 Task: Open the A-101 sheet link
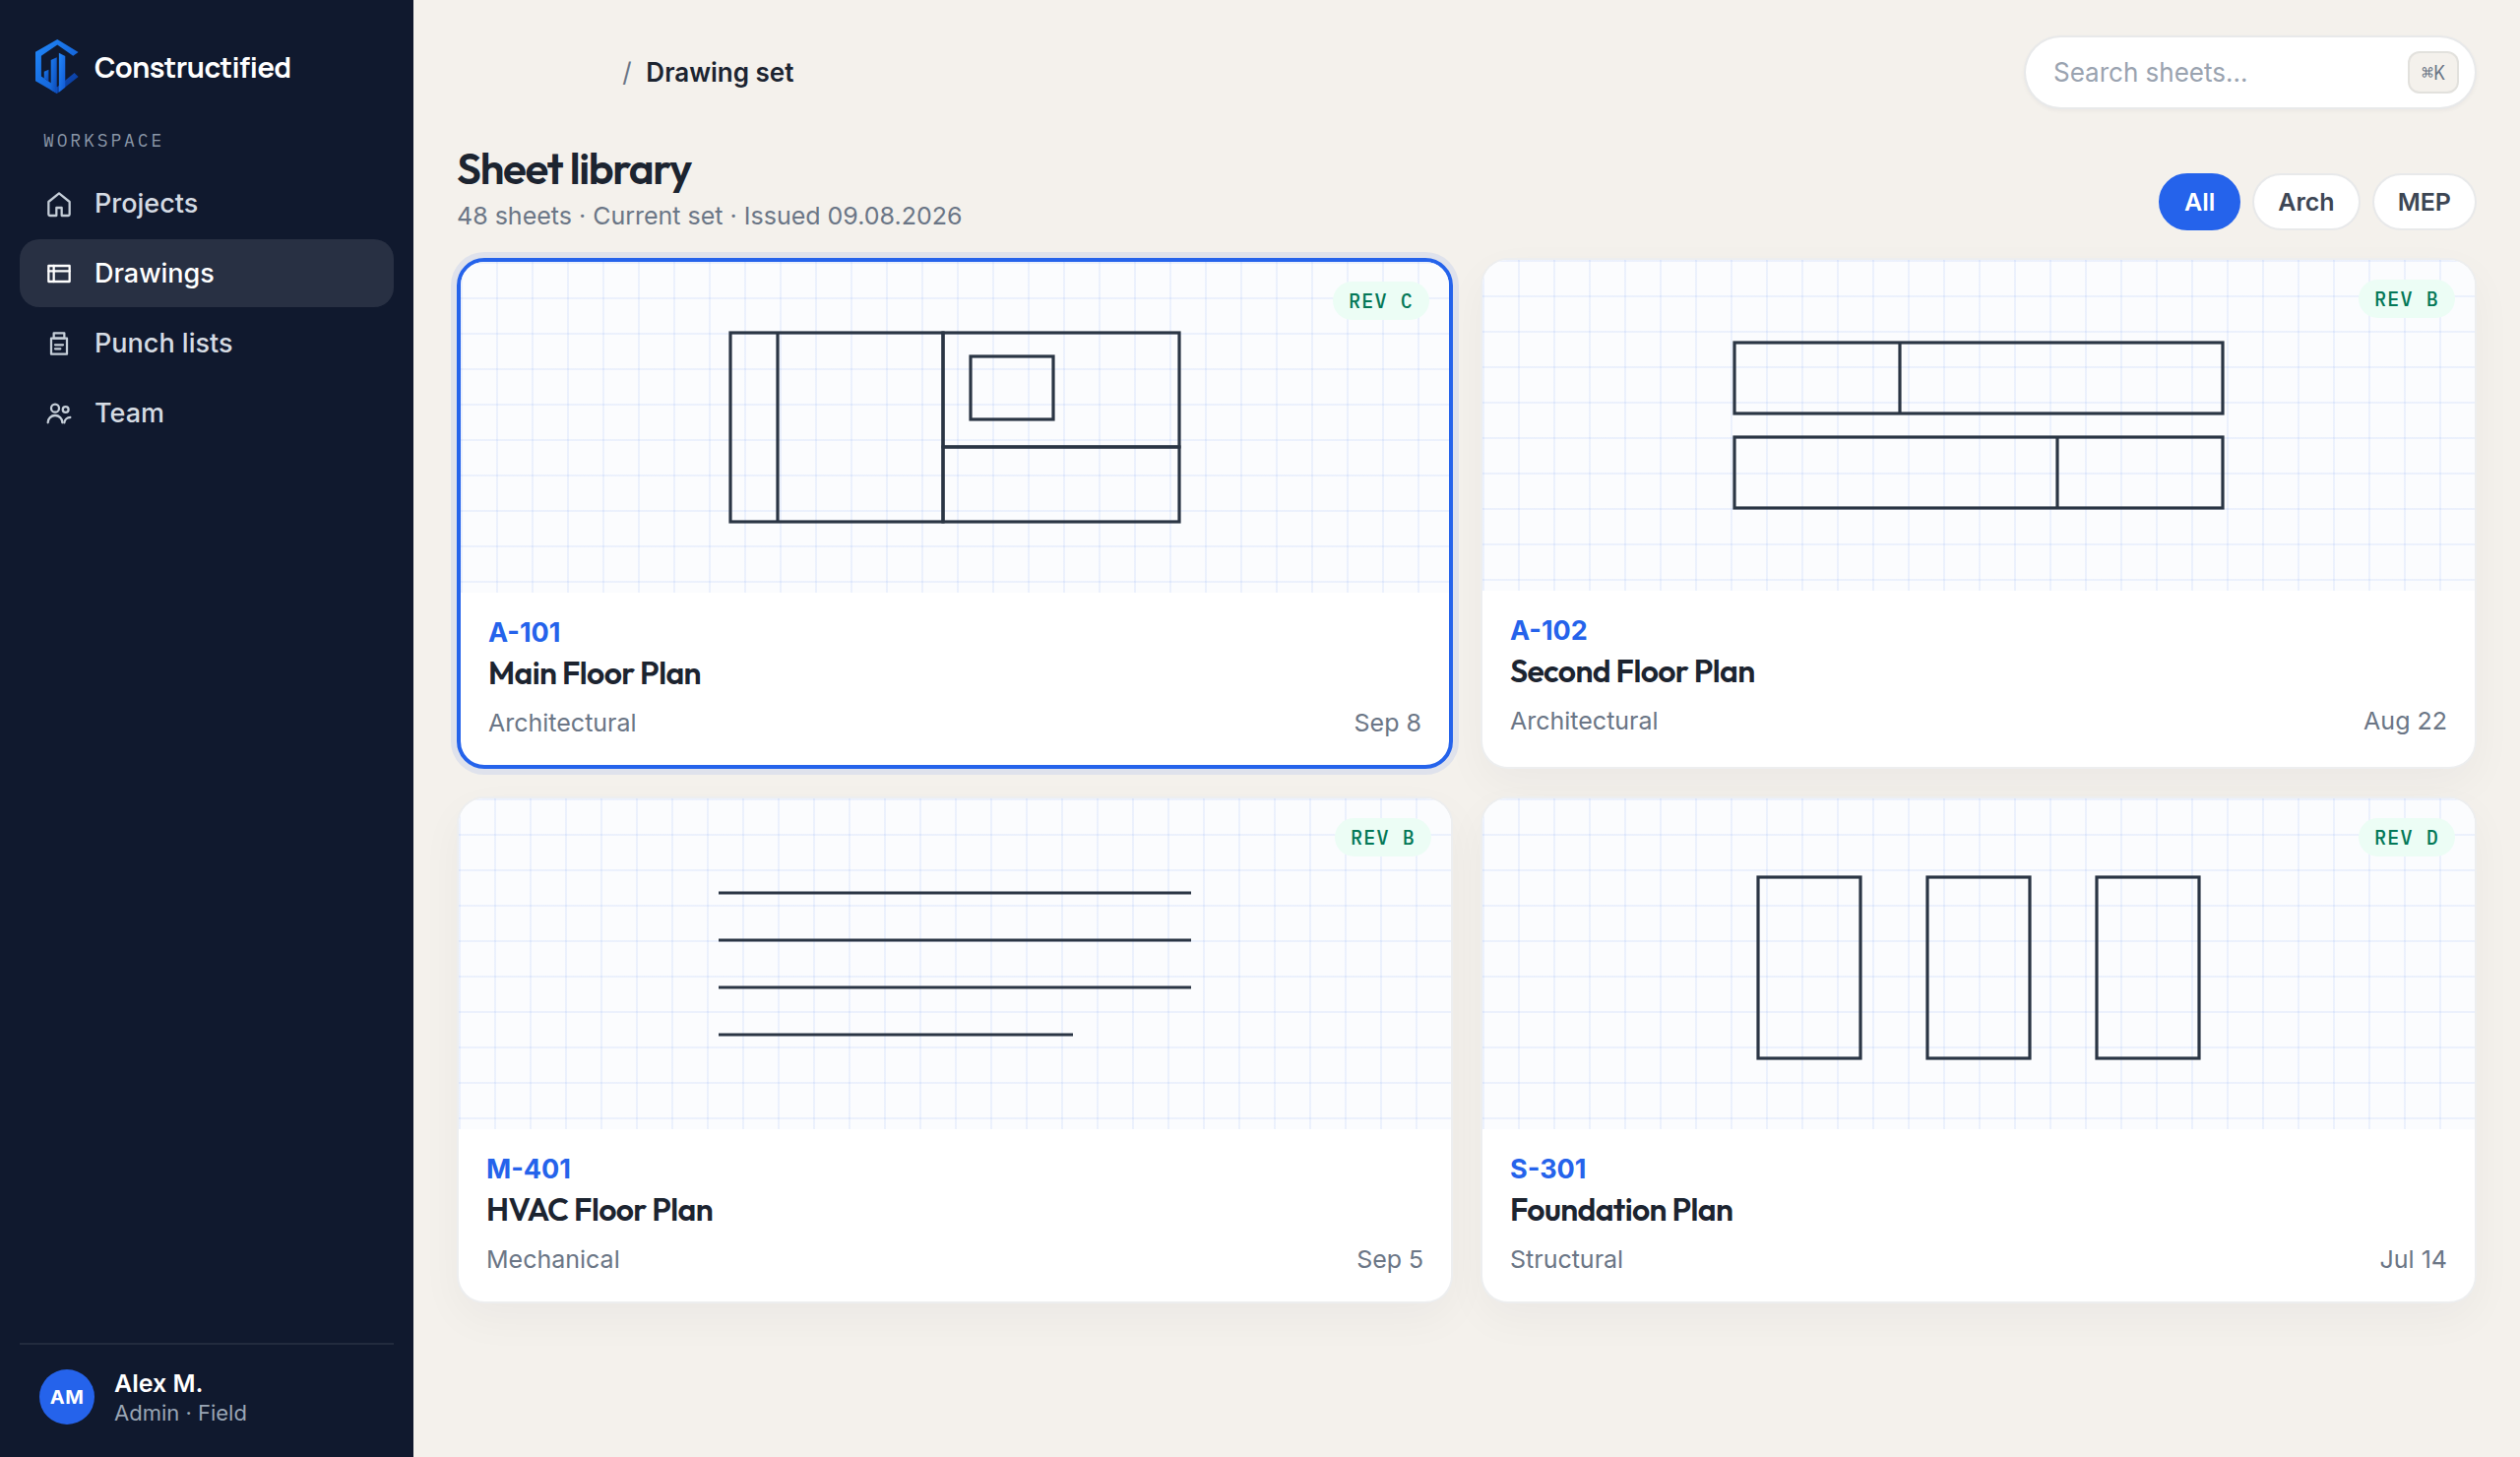[524, 632]
